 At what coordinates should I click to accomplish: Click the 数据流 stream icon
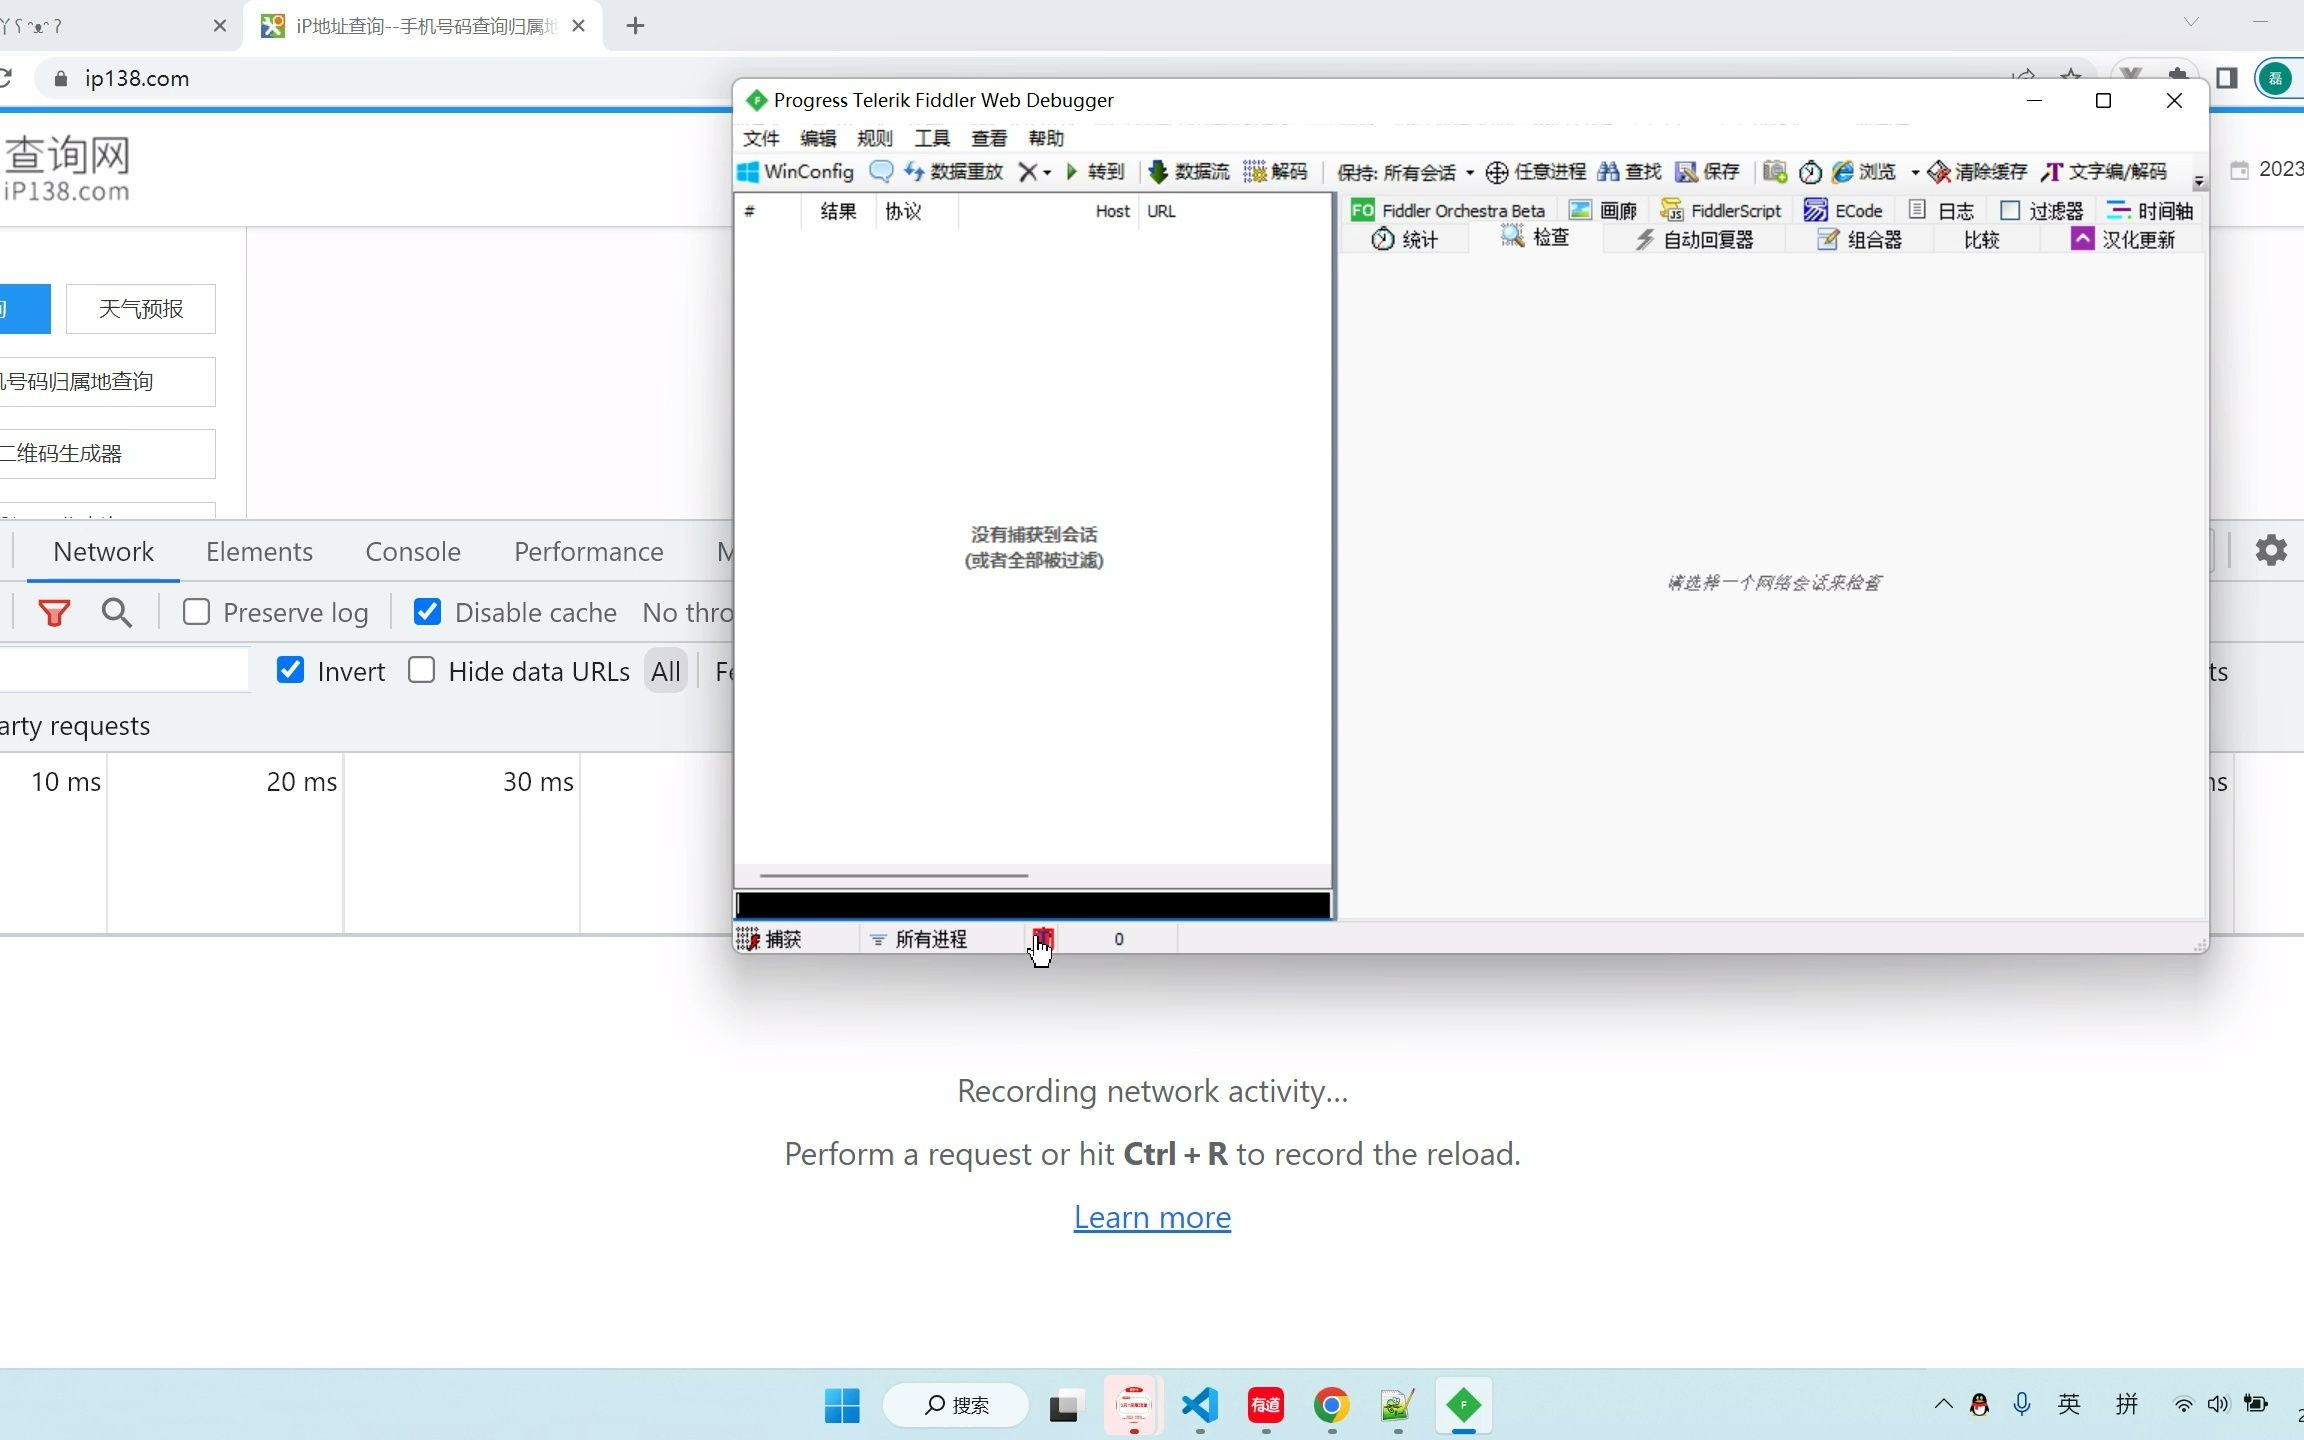pyautogui.click(x=1158, y=171)
